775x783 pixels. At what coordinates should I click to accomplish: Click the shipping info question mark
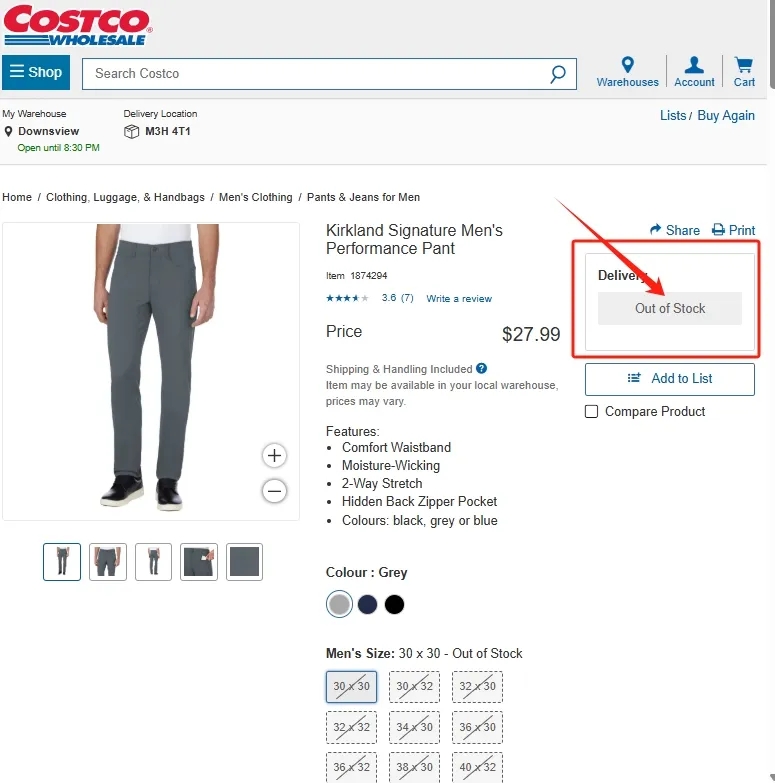481,369
